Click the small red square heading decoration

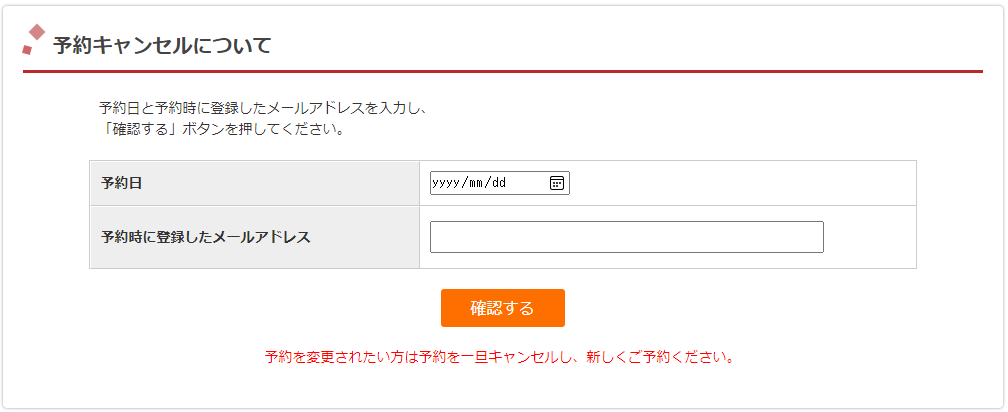click(27, 49)
